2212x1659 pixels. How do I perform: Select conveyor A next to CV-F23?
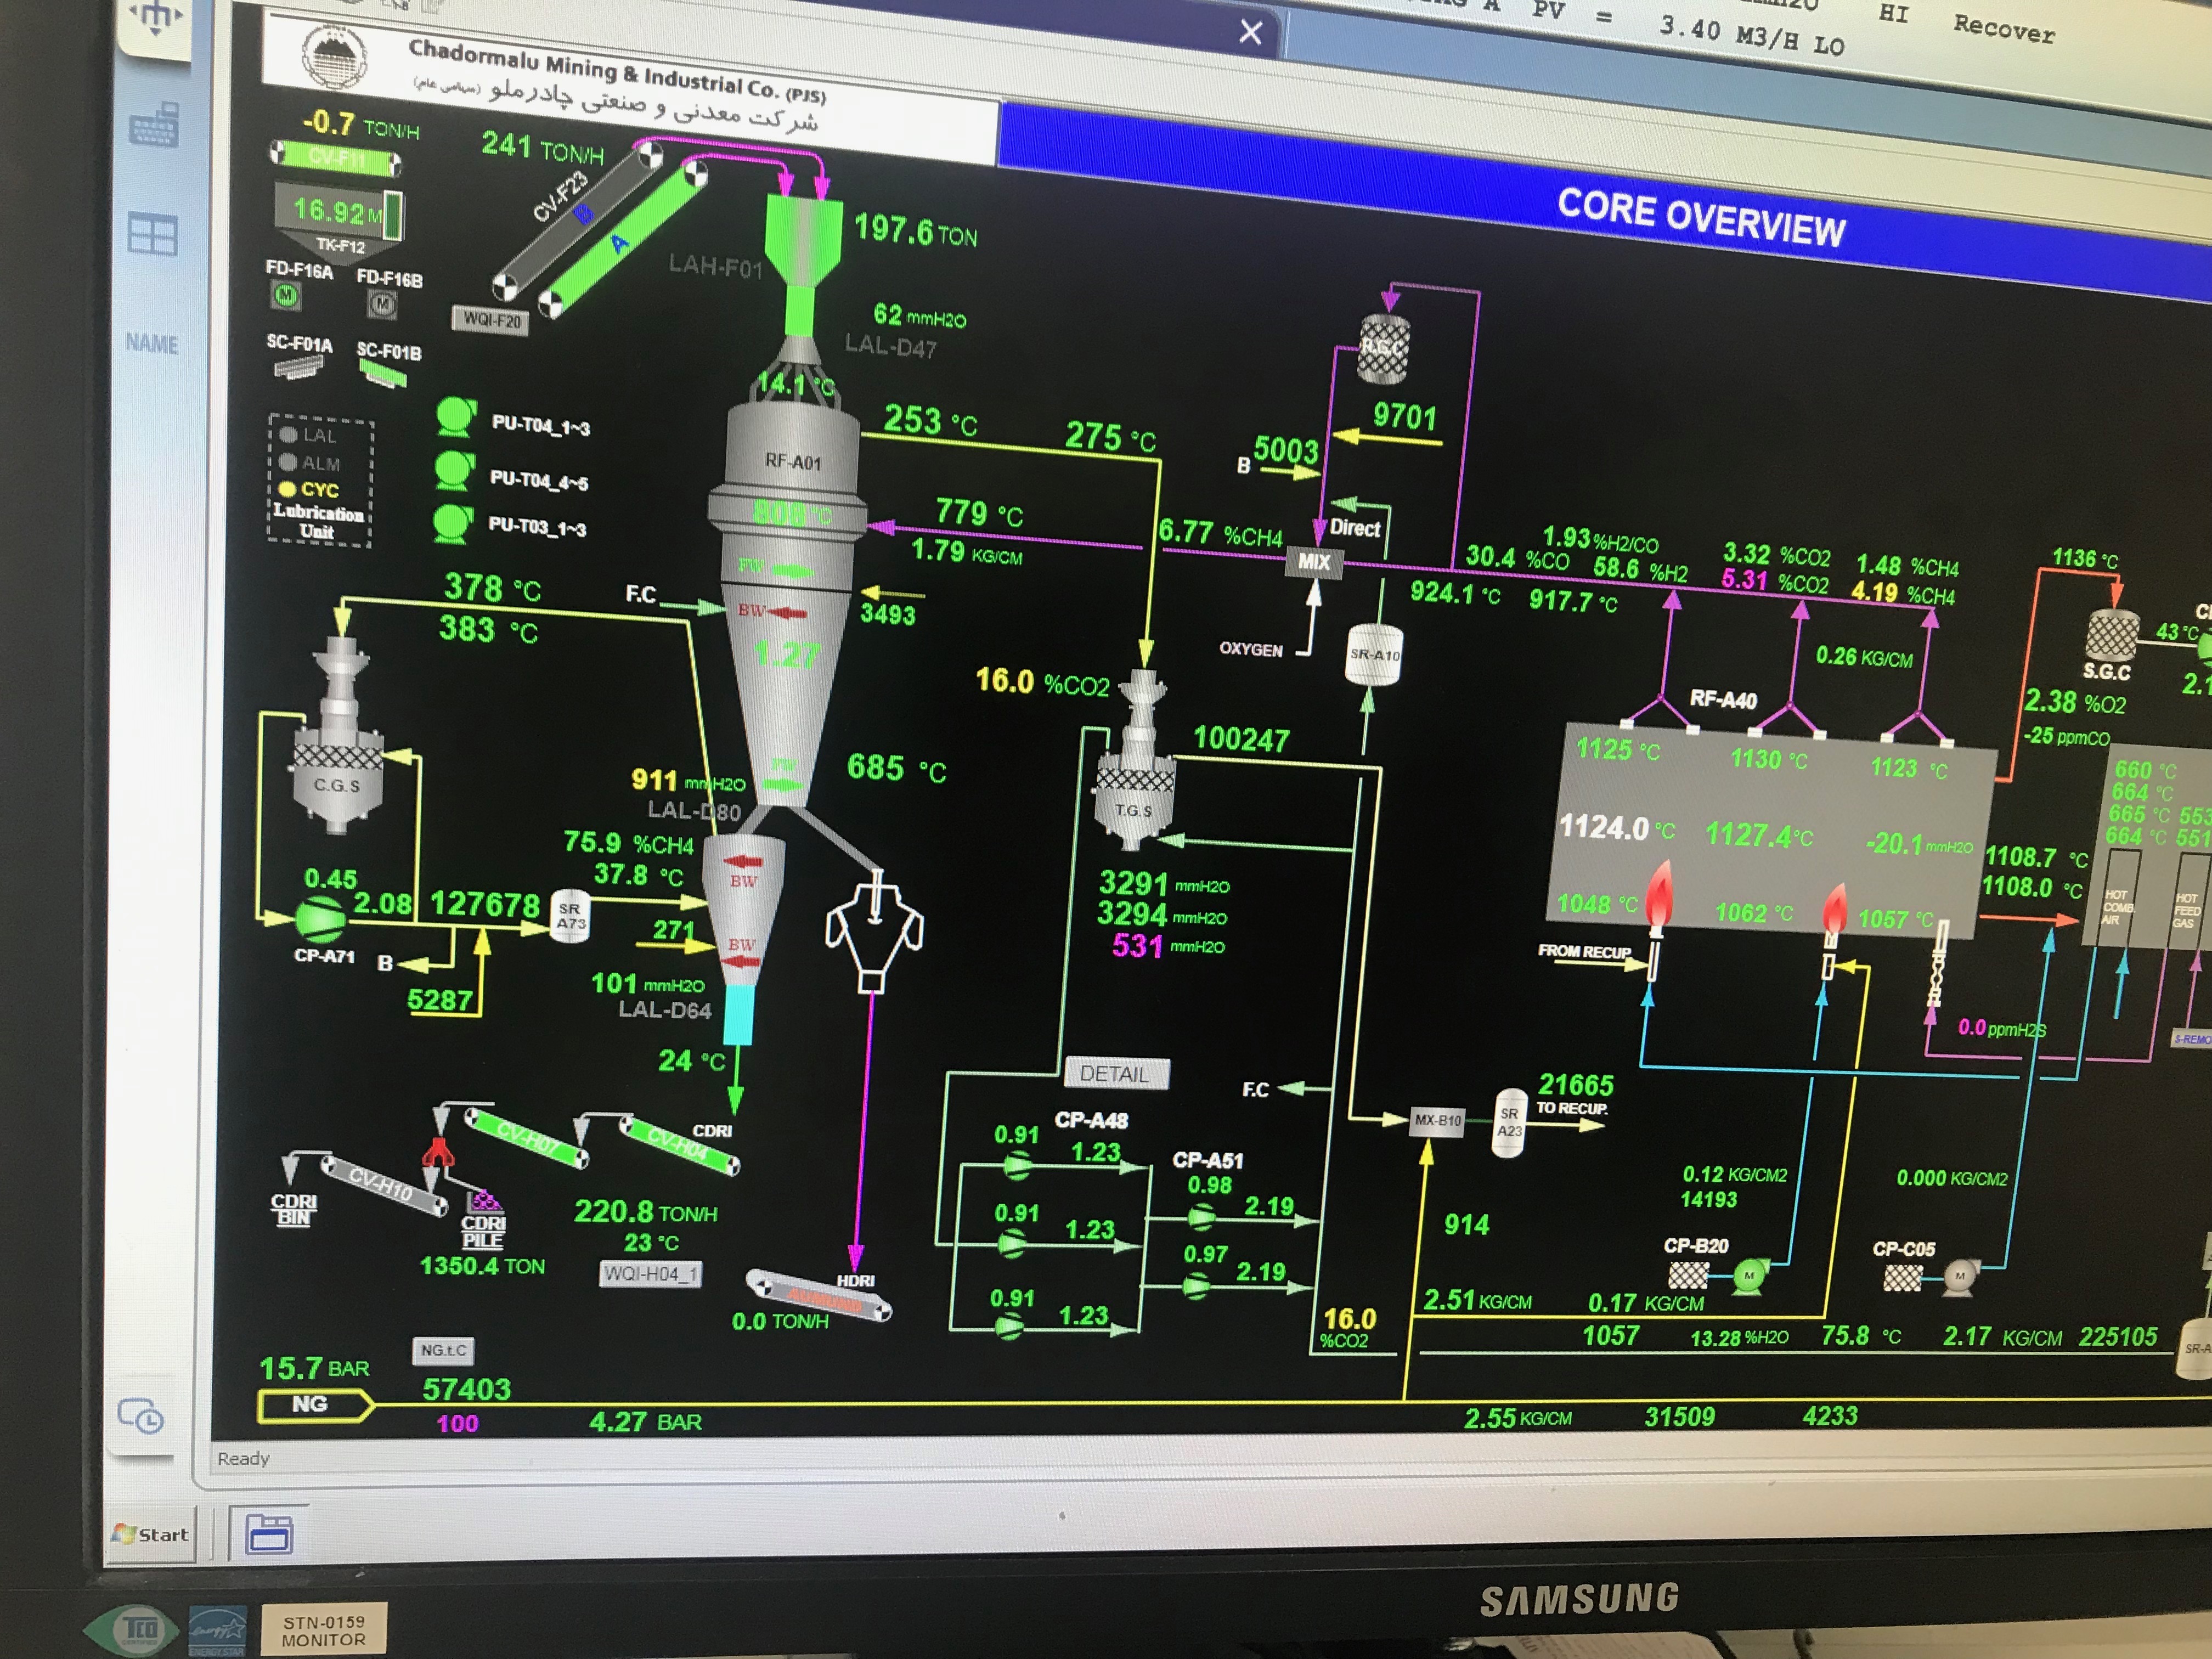point(622,239)
